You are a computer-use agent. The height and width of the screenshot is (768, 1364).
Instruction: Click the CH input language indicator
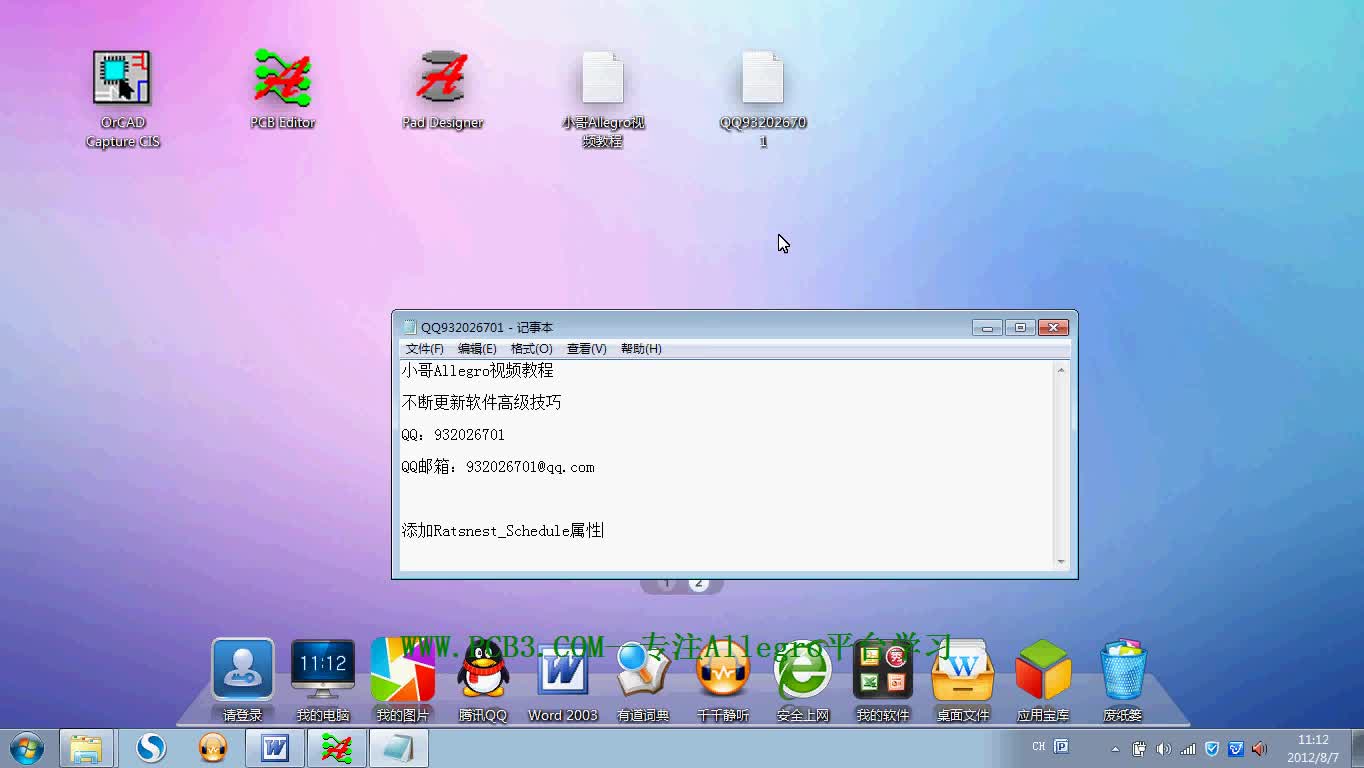click(1038, 747)
